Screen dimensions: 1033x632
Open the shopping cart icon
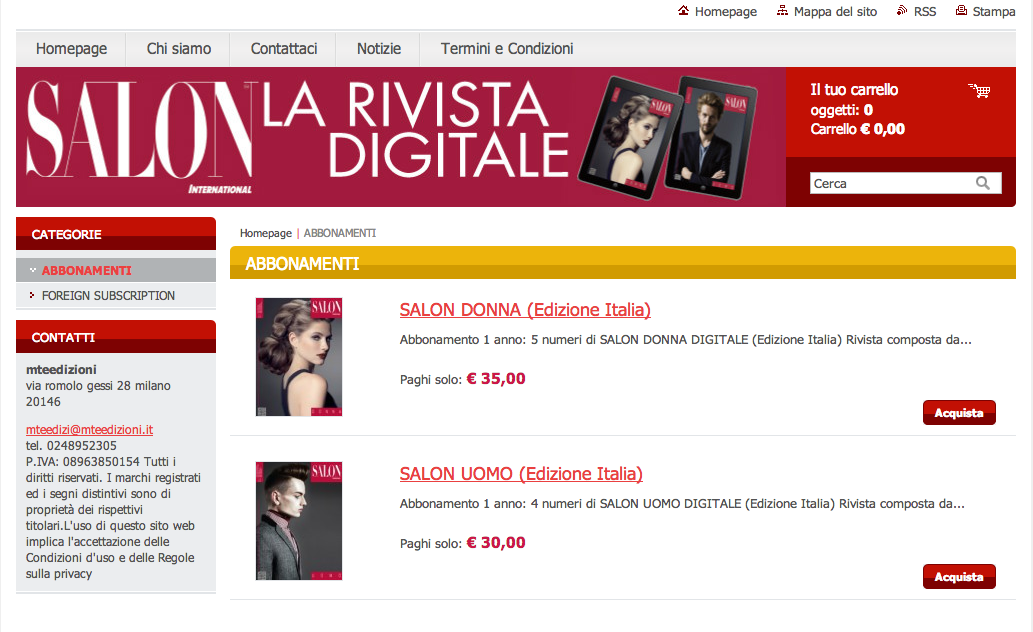[x=979, y=90]
